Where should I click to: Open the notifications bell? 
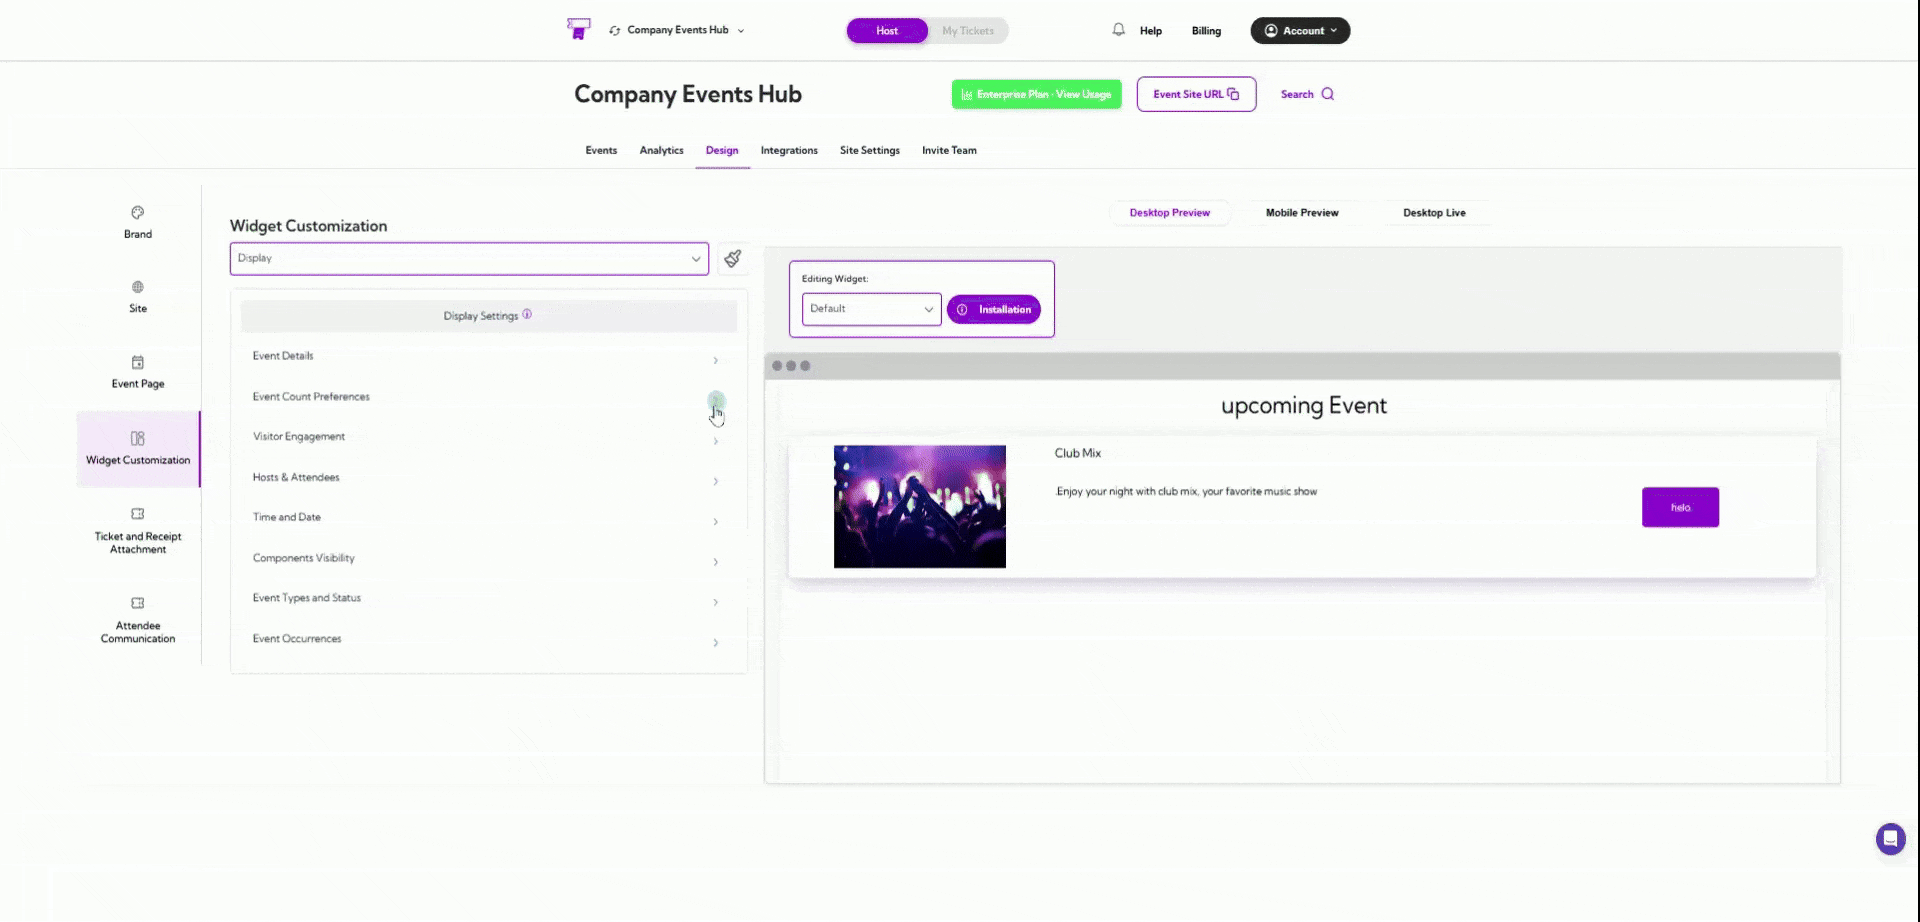pyautogui.click(x=1118, y=30)
